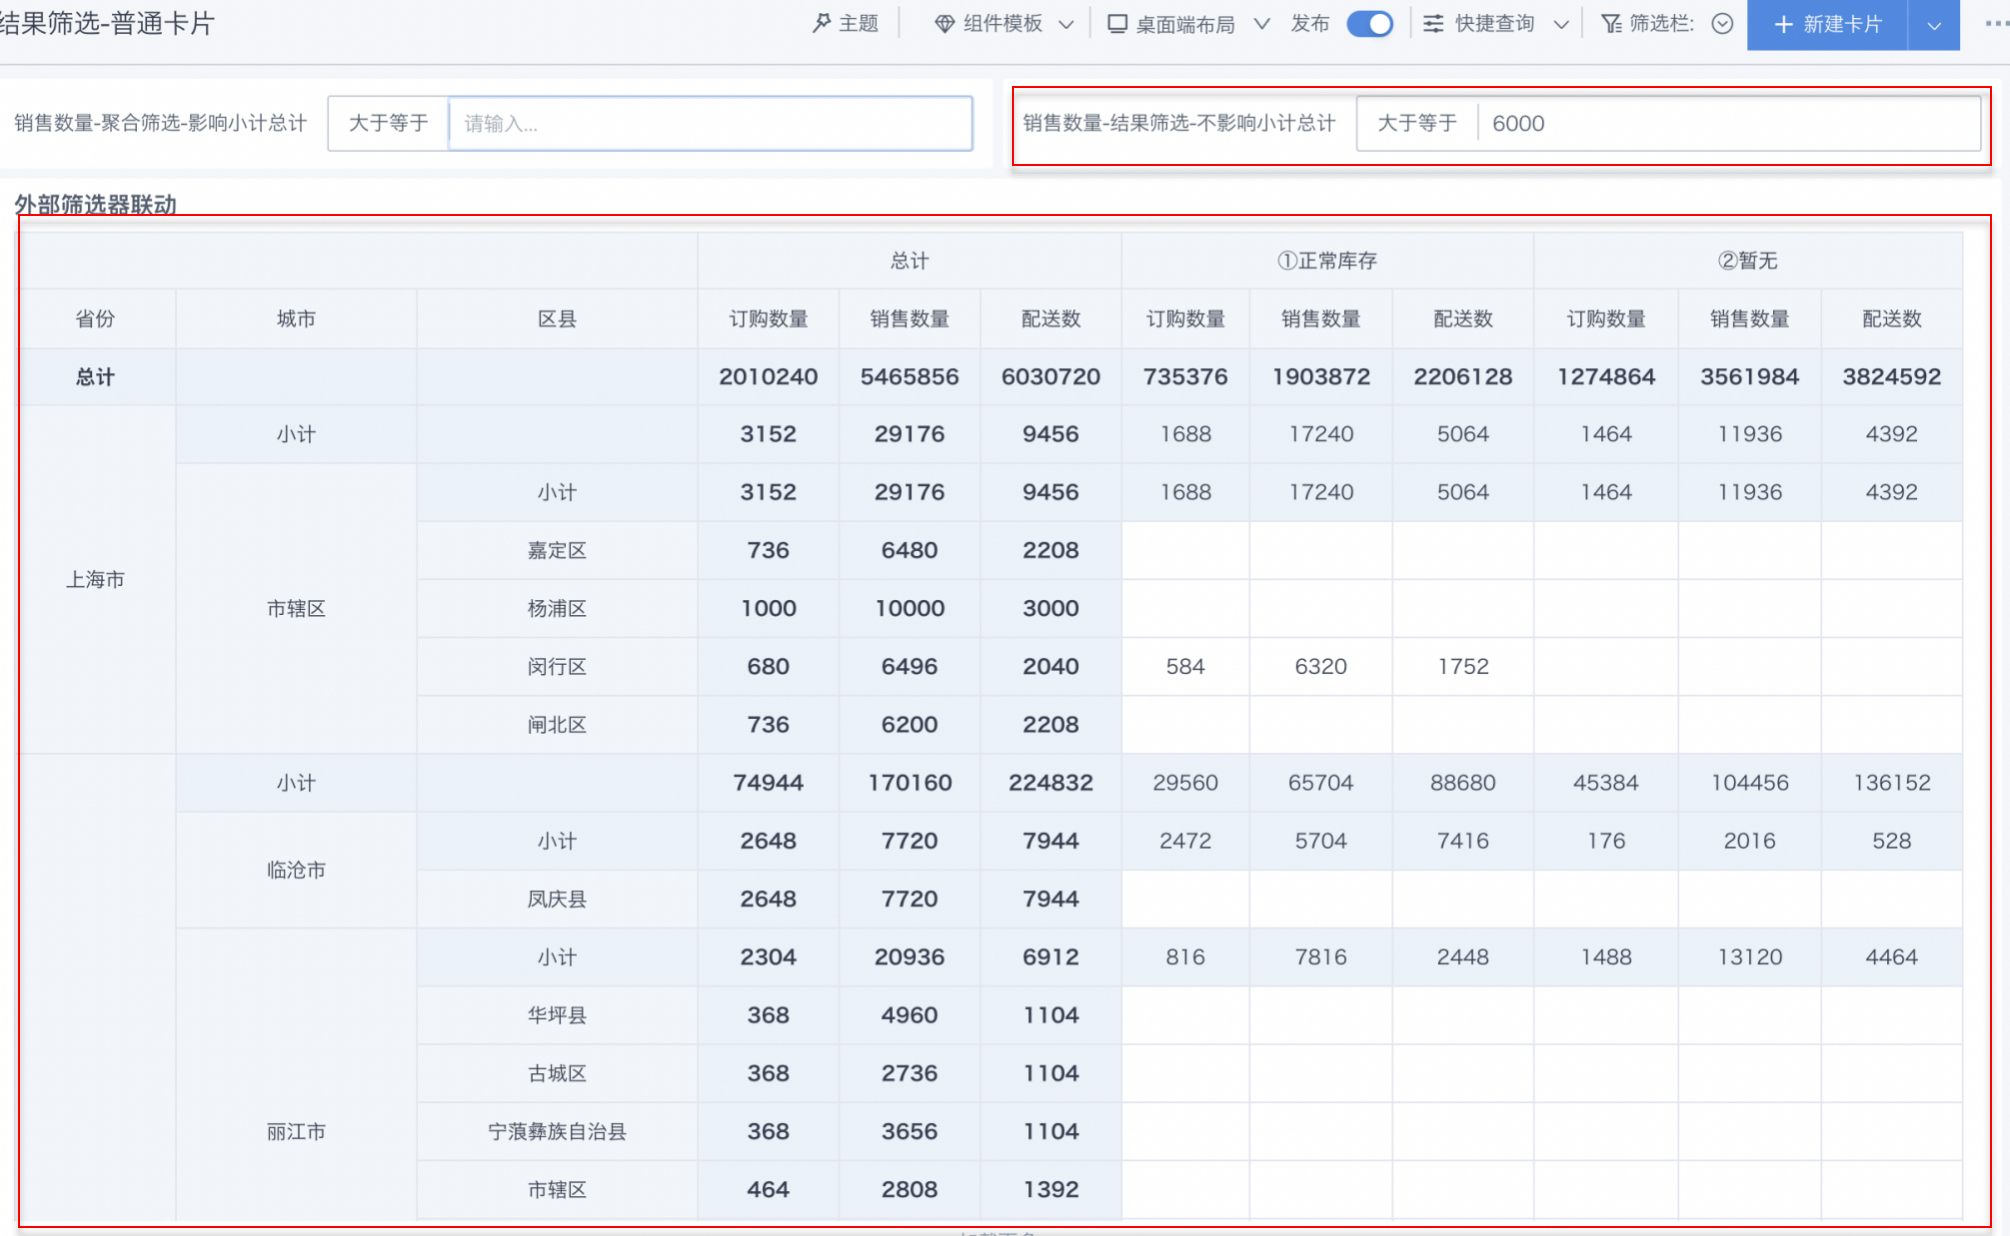Select the 闵行区 row
The image size is (2010, 1236).
point(557,666)
